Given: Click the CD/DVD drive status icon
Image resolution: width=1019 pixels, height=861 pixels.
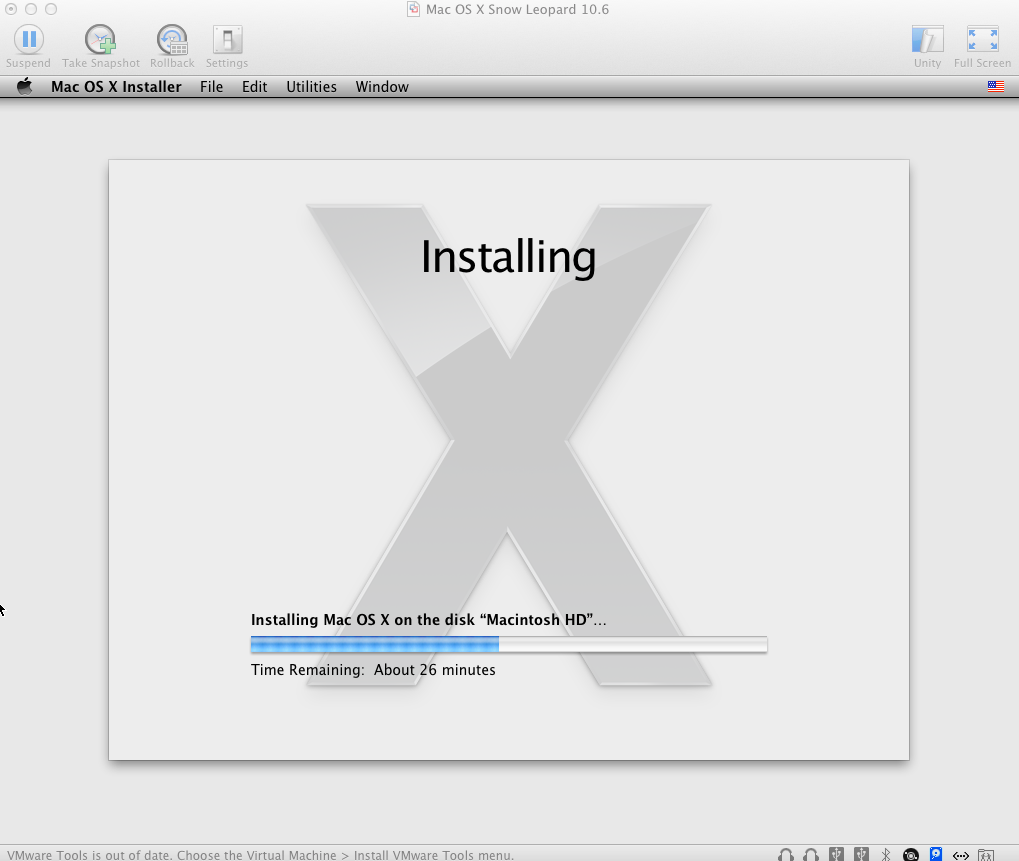Looking at the screenshot, I should coord(911,855).
